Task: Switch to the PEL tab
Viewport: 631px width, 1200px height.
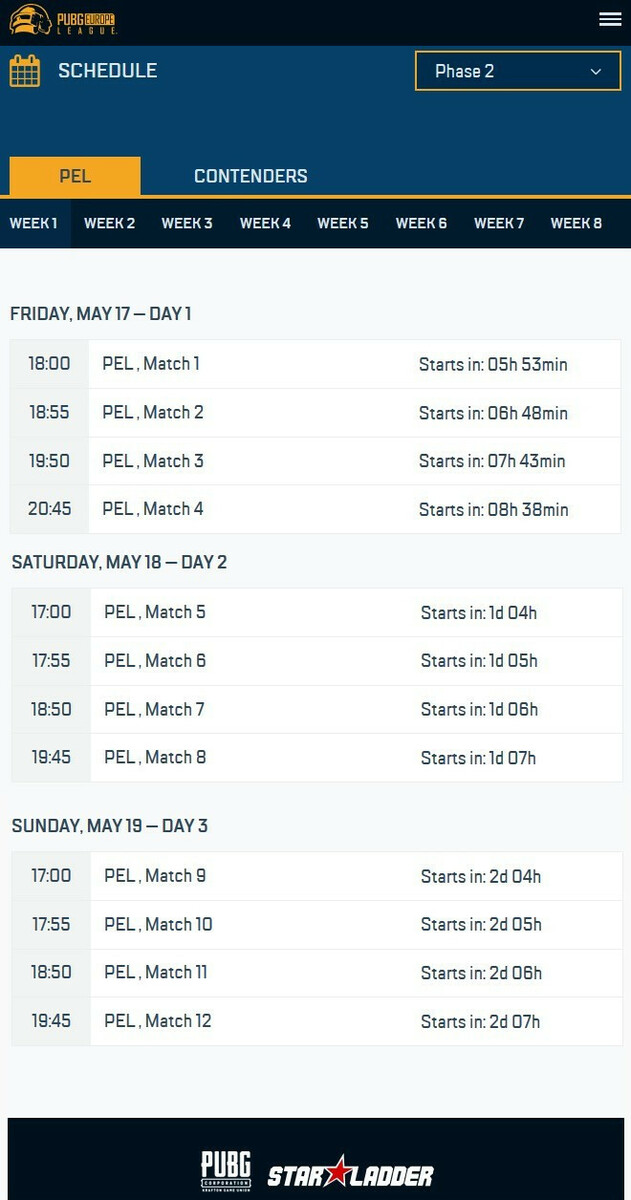Action: coord(75,176)
